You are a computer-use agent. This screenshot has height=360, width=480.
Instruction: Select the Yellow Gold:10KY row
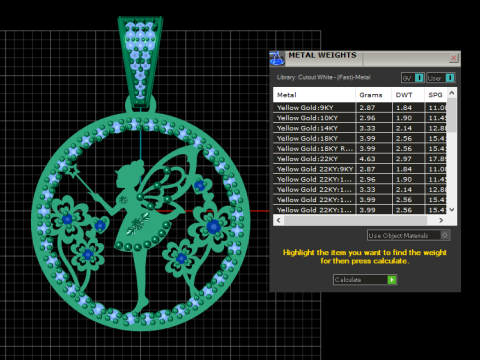360,118
